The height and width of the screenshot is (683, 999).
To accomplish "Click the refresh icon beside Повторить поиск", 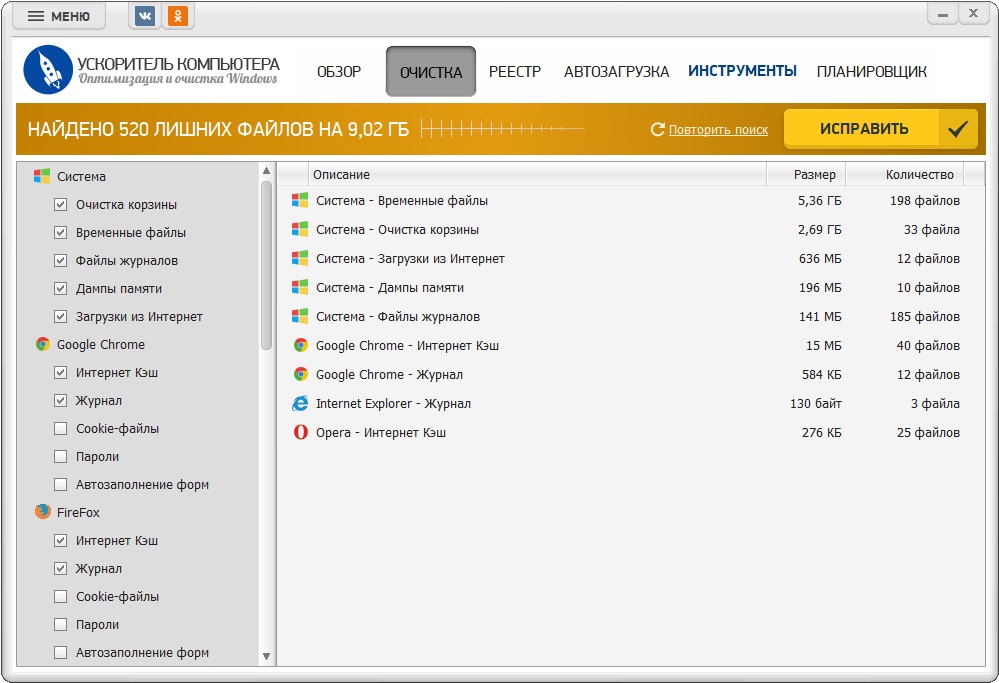I will 657,129.
